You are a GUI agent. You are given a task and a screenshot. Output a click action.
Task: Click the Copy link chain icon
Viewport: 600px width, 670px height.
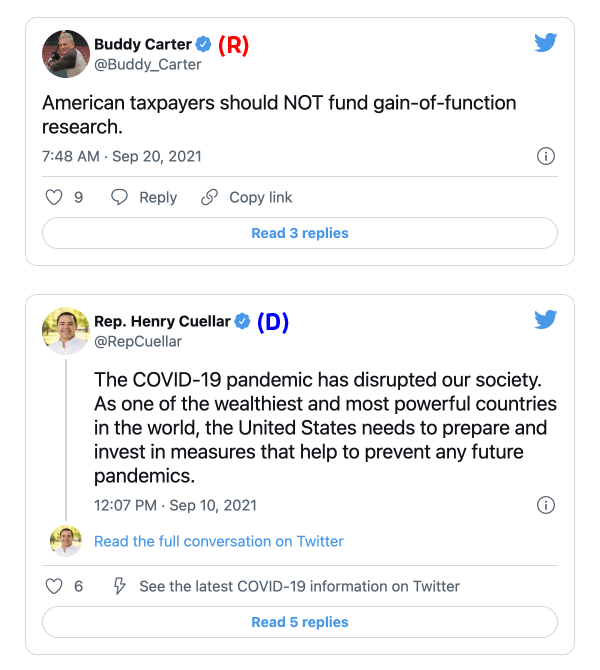click(210, 197)
